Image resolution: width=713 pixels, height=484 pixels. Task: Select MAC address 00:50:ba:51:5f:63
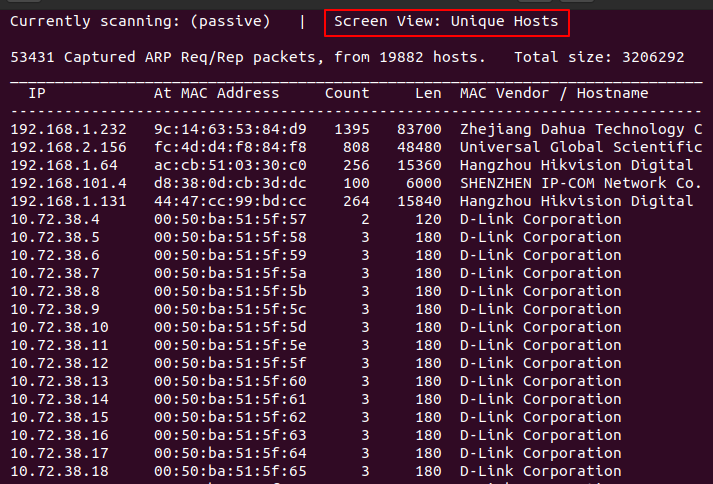[x=230, y=435]
